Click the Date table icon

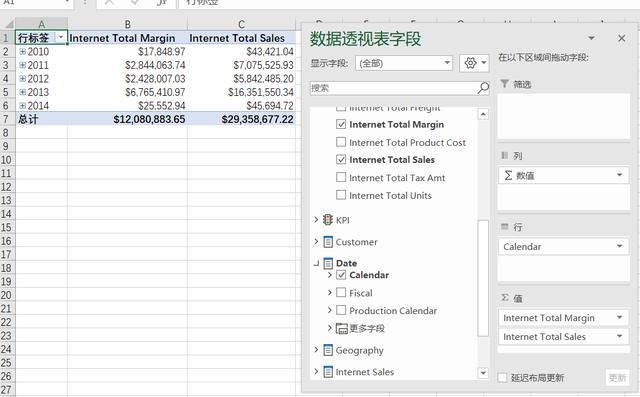point(328,263)
